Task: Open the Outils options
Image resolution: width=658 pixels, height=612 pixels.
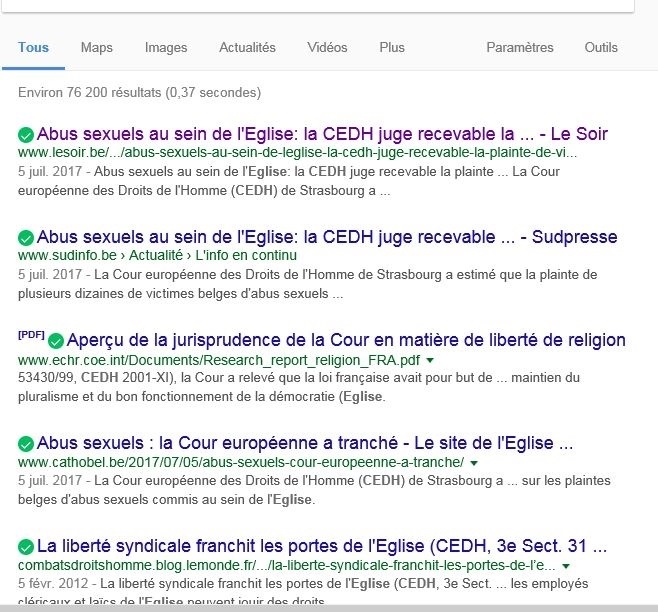Action: [x=601, y=47]
